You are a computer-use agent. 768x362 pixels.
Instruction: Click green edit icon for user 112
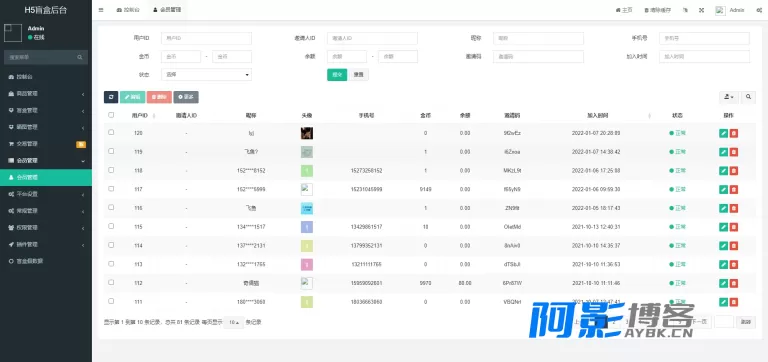pos(723,283)
